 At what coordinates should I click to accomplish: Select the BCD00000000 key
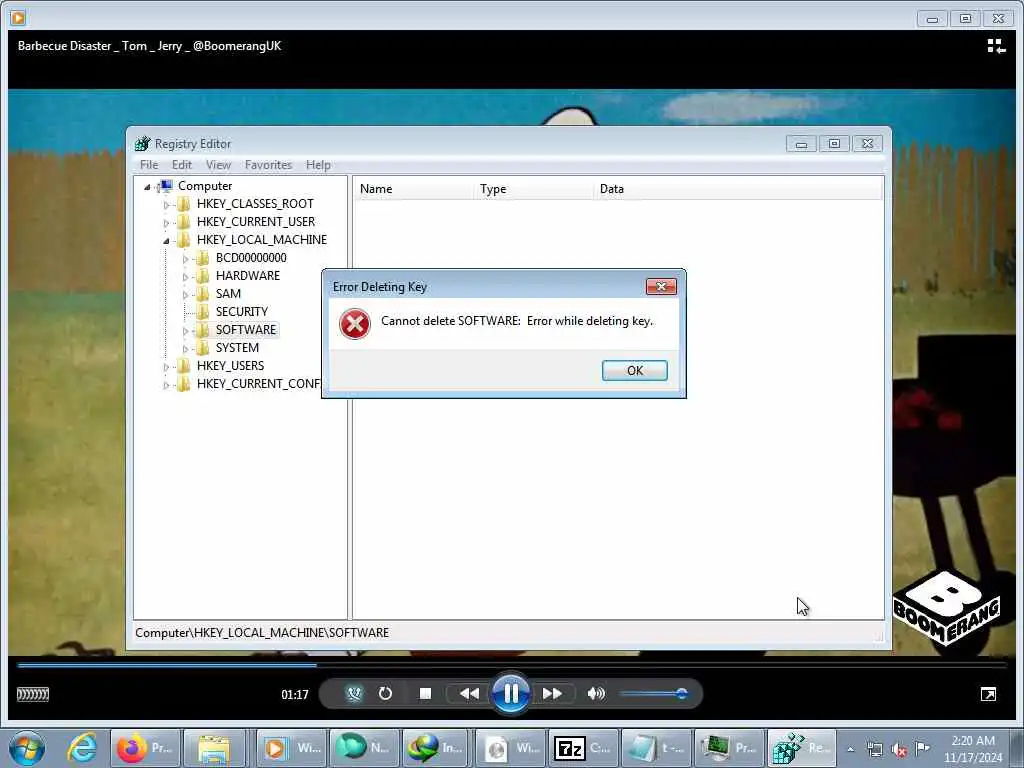click(x=251, y=258)
